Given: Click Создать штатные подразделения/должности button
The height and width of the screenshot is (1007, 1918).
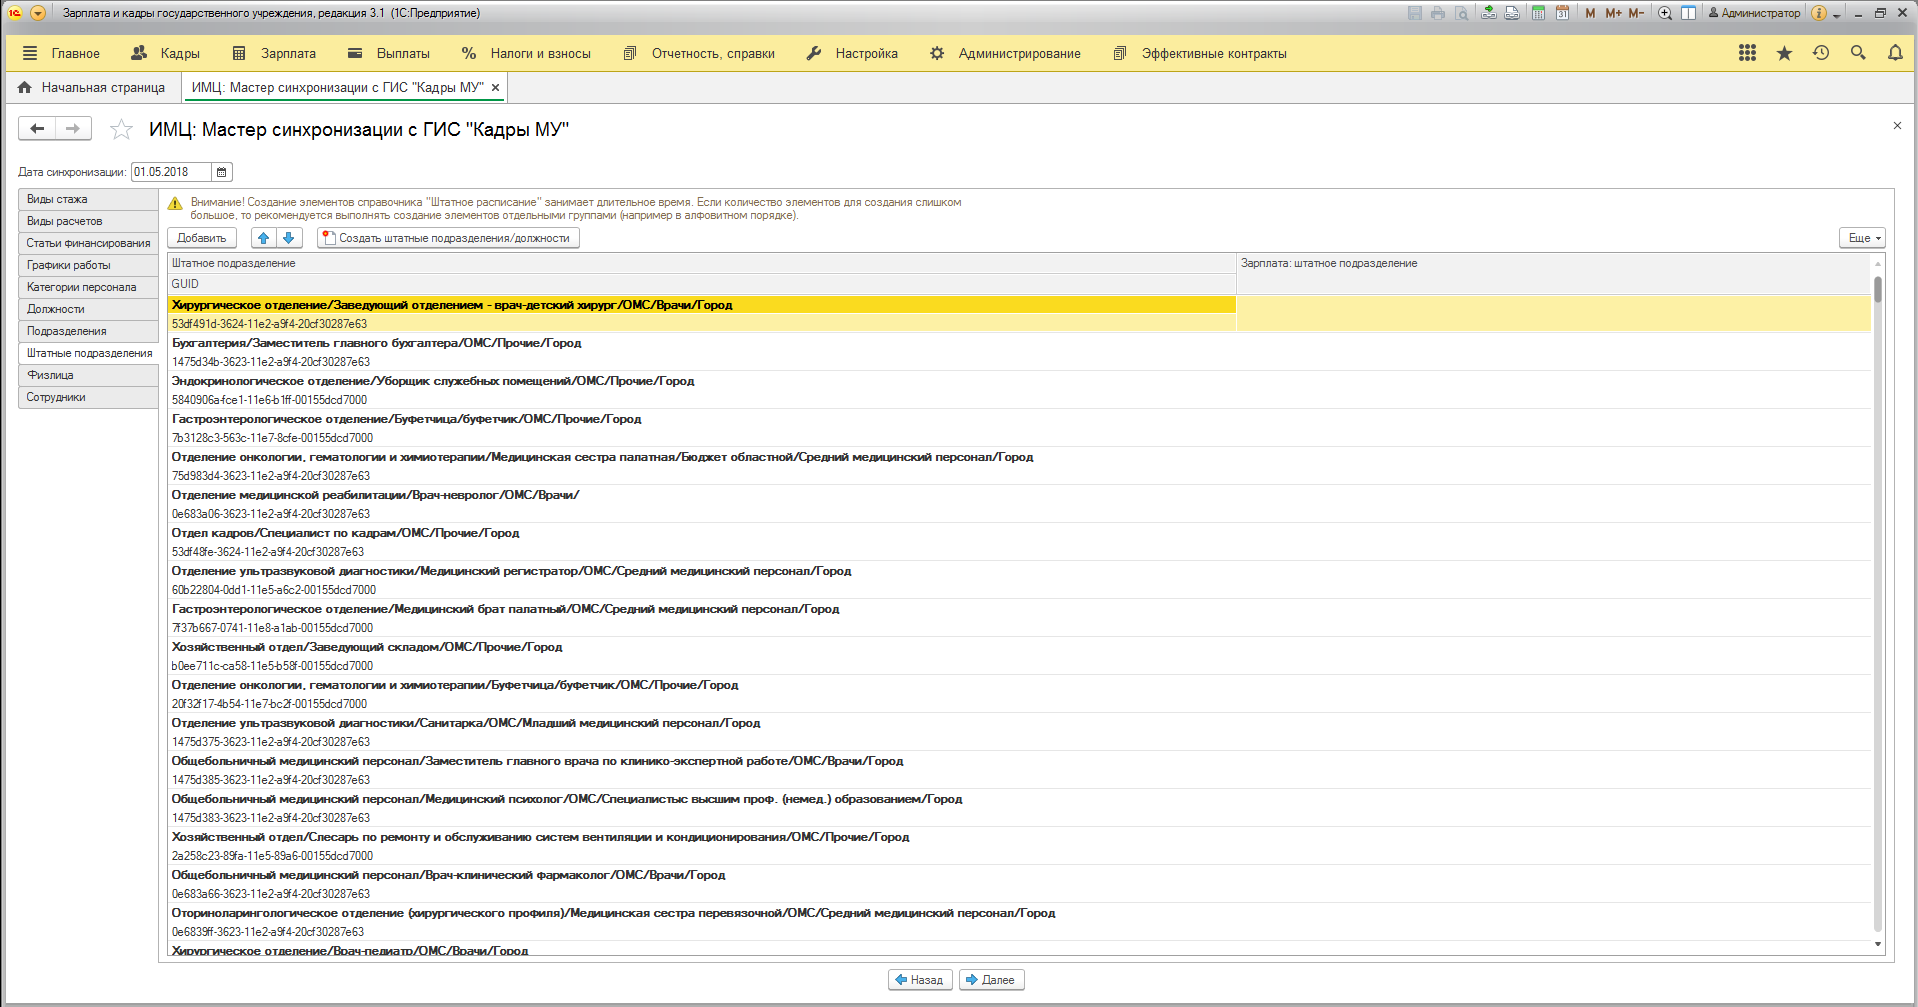Looking at the screenshot, I should click(x=448, y=238).
